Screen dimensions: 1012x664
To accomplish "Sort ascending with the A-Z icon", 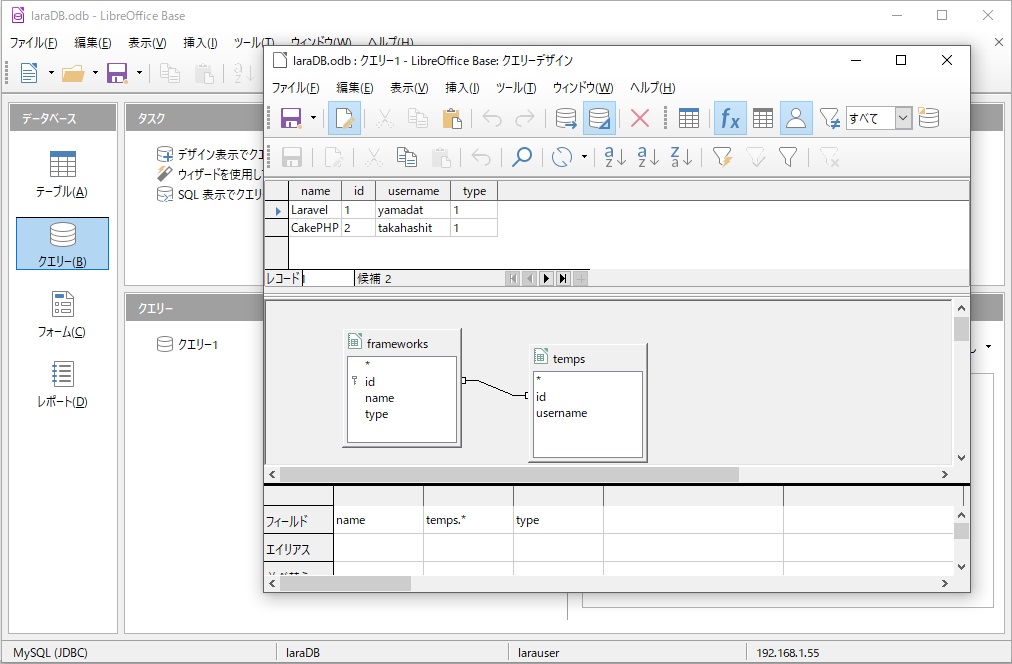I will [x=649, y=157].
